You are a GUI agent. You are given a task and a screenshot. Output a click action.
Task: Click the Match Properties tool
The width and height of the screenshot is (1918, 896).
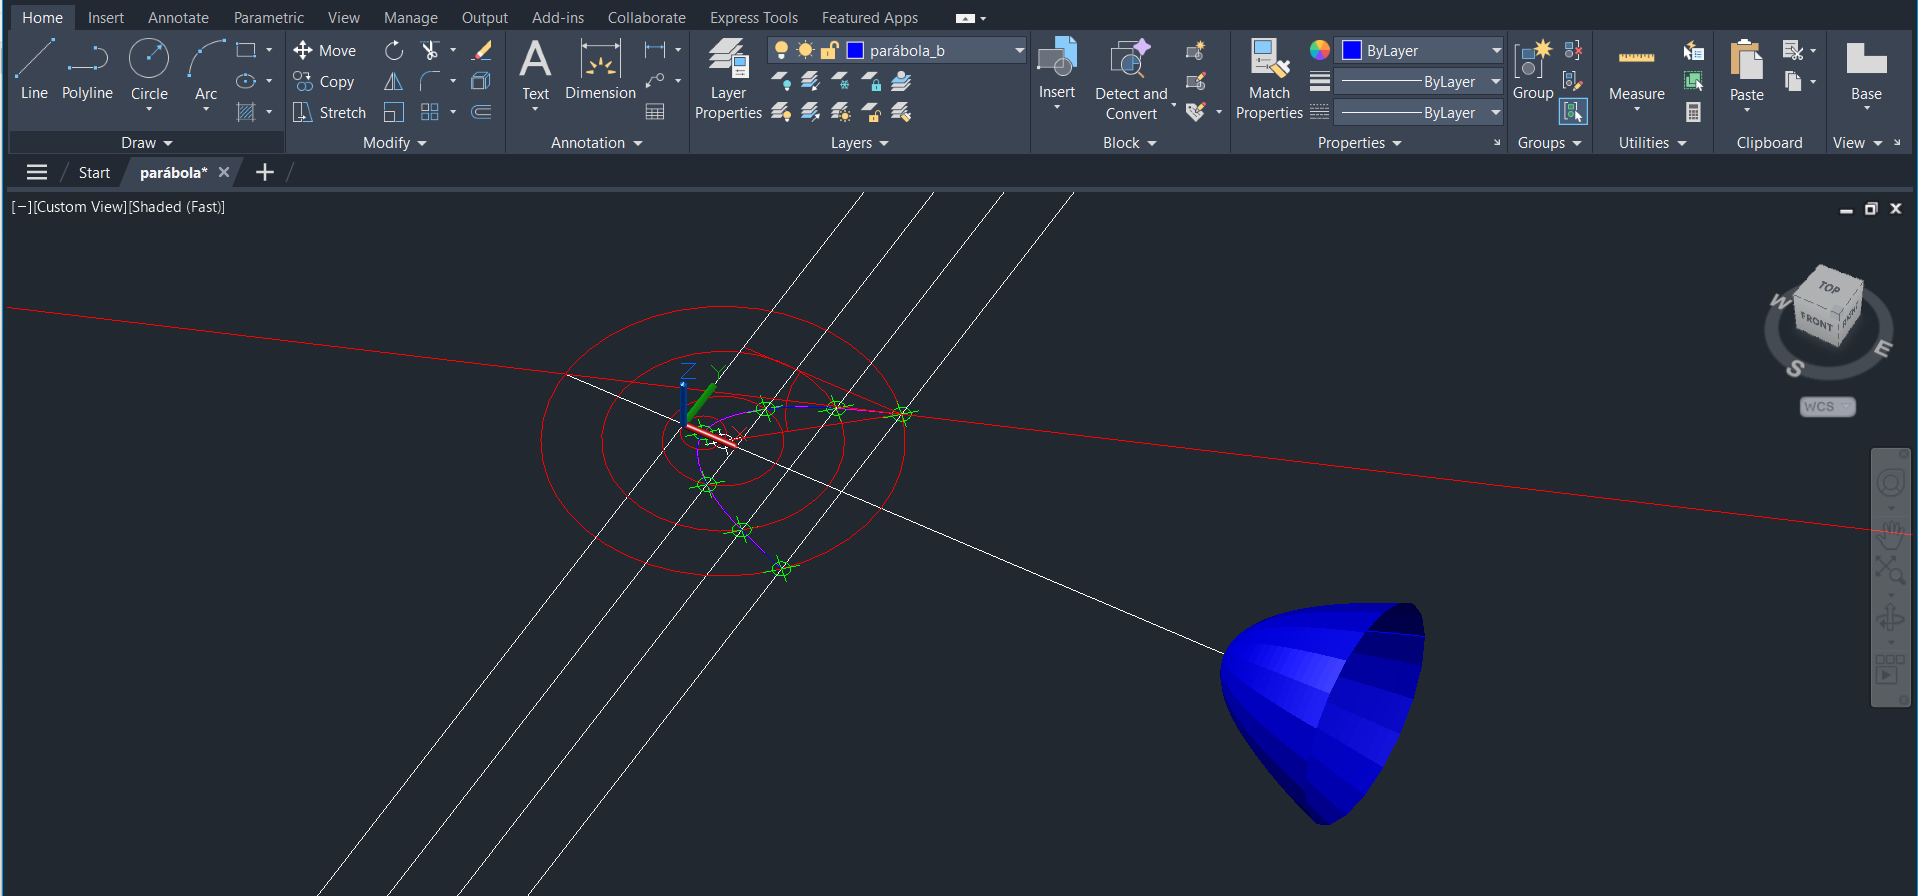point(1269,79)
